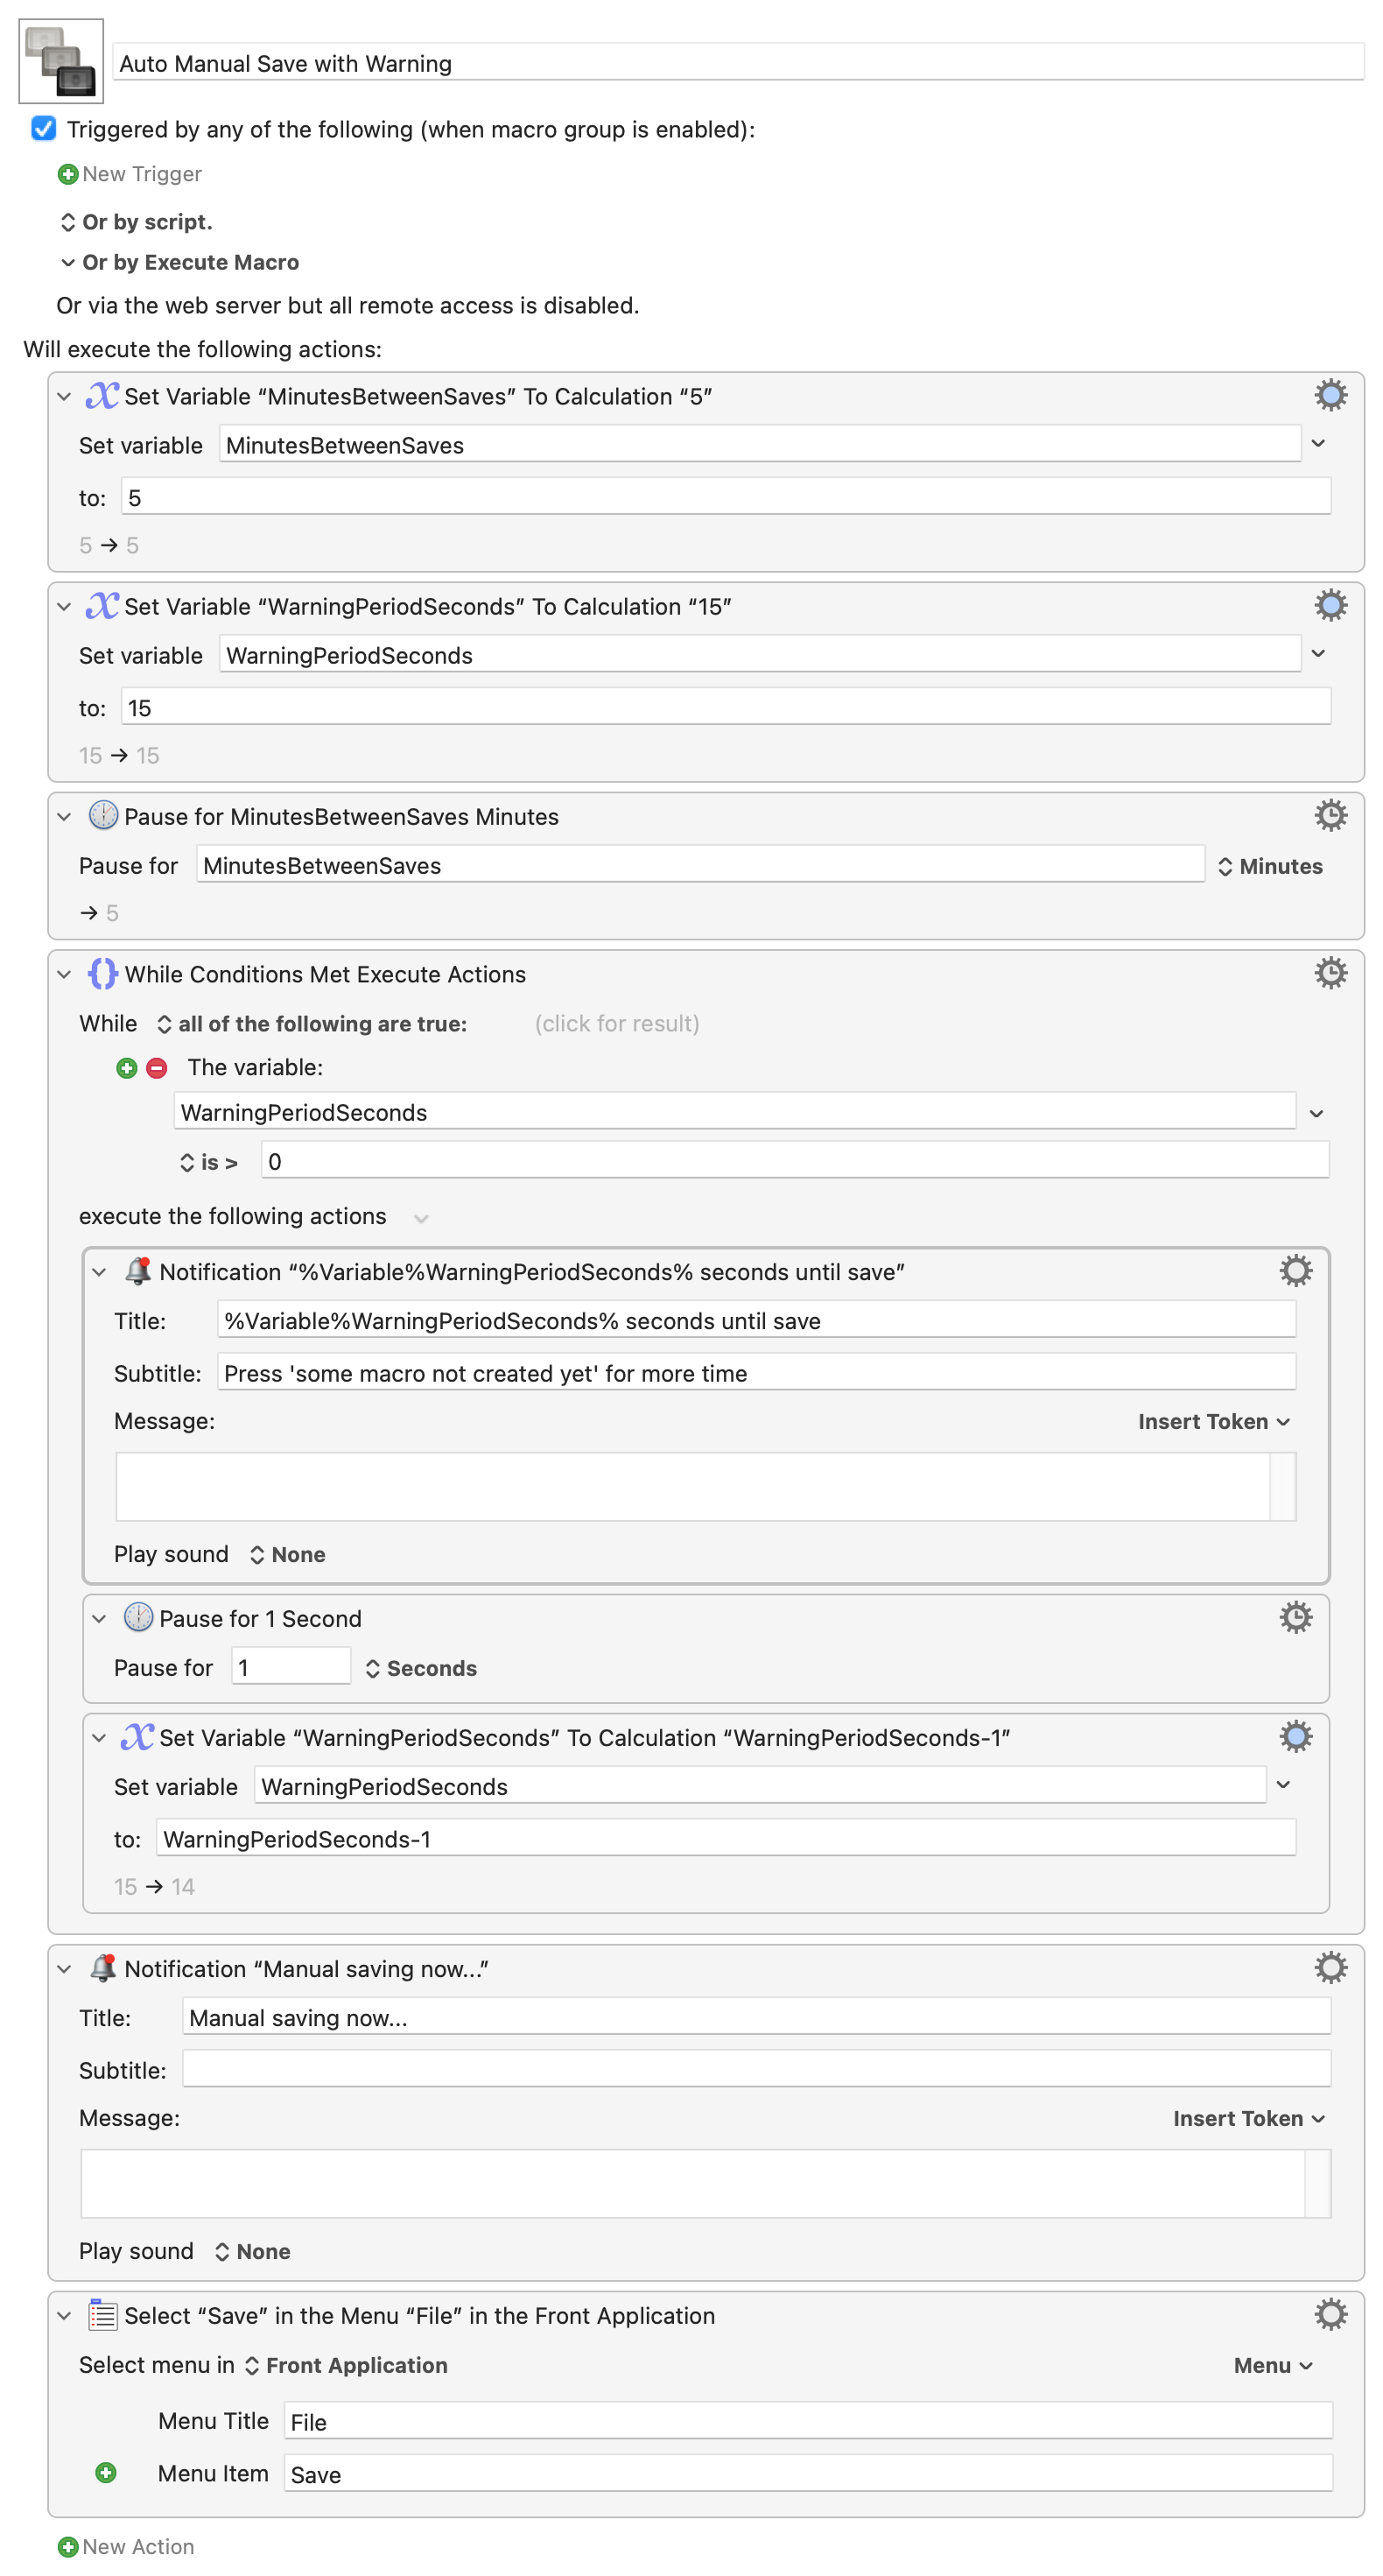Open gear menu for Select Save menu action
Viewport: 1383px width, 2576px height.
1330,2315
